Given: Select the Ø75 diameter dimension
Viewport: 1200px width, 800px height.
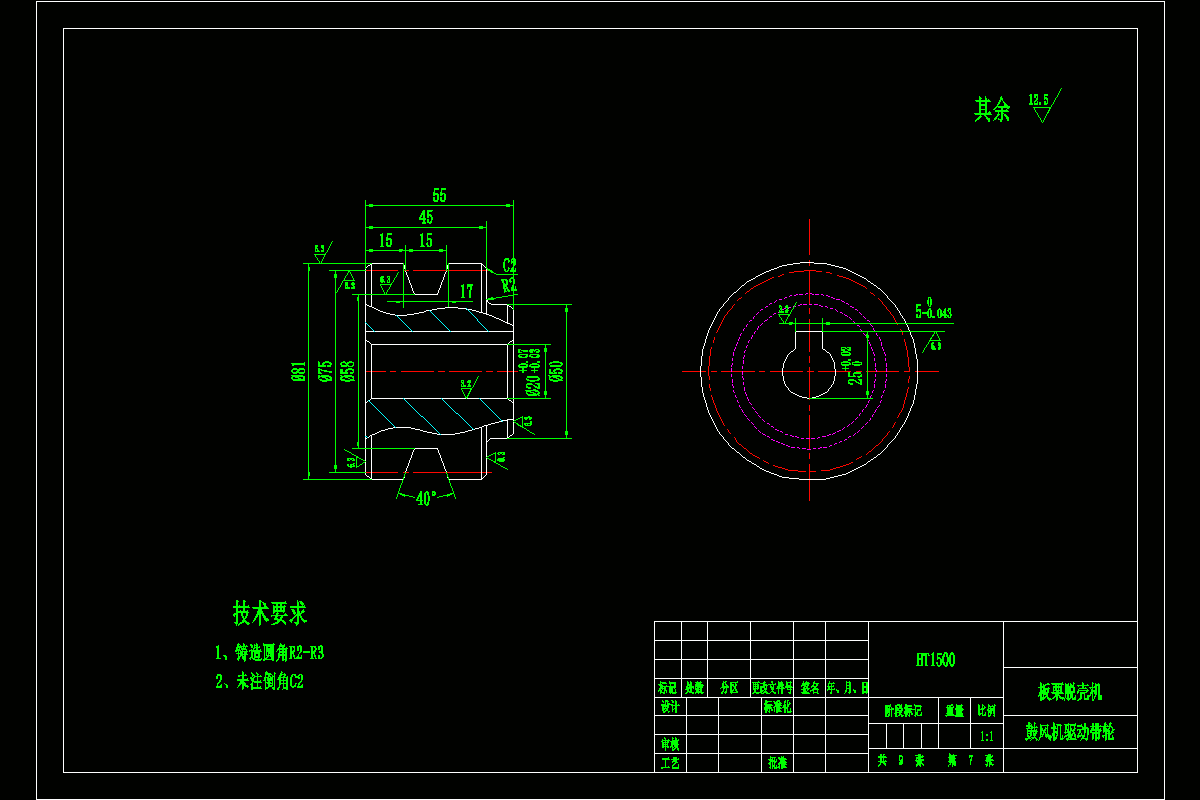Looking at the screenshot, I should coord(325,371).
